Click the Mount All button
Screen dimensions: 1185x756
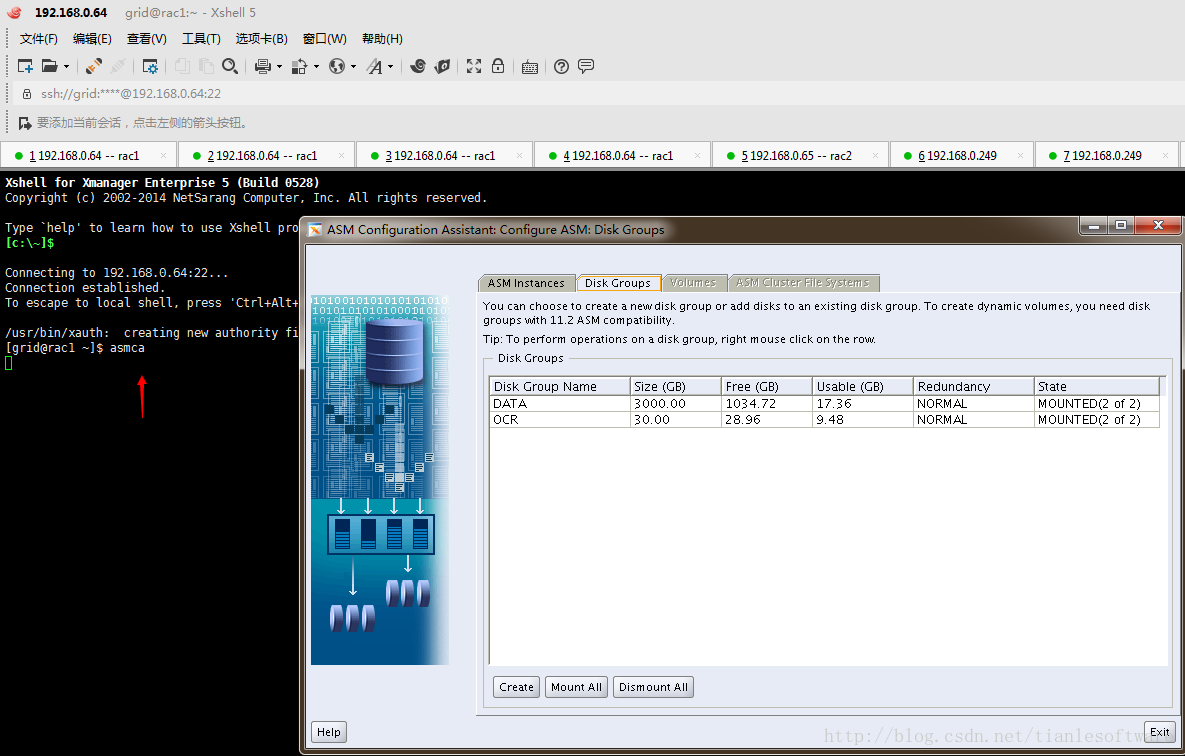click(x=576, y=687)
